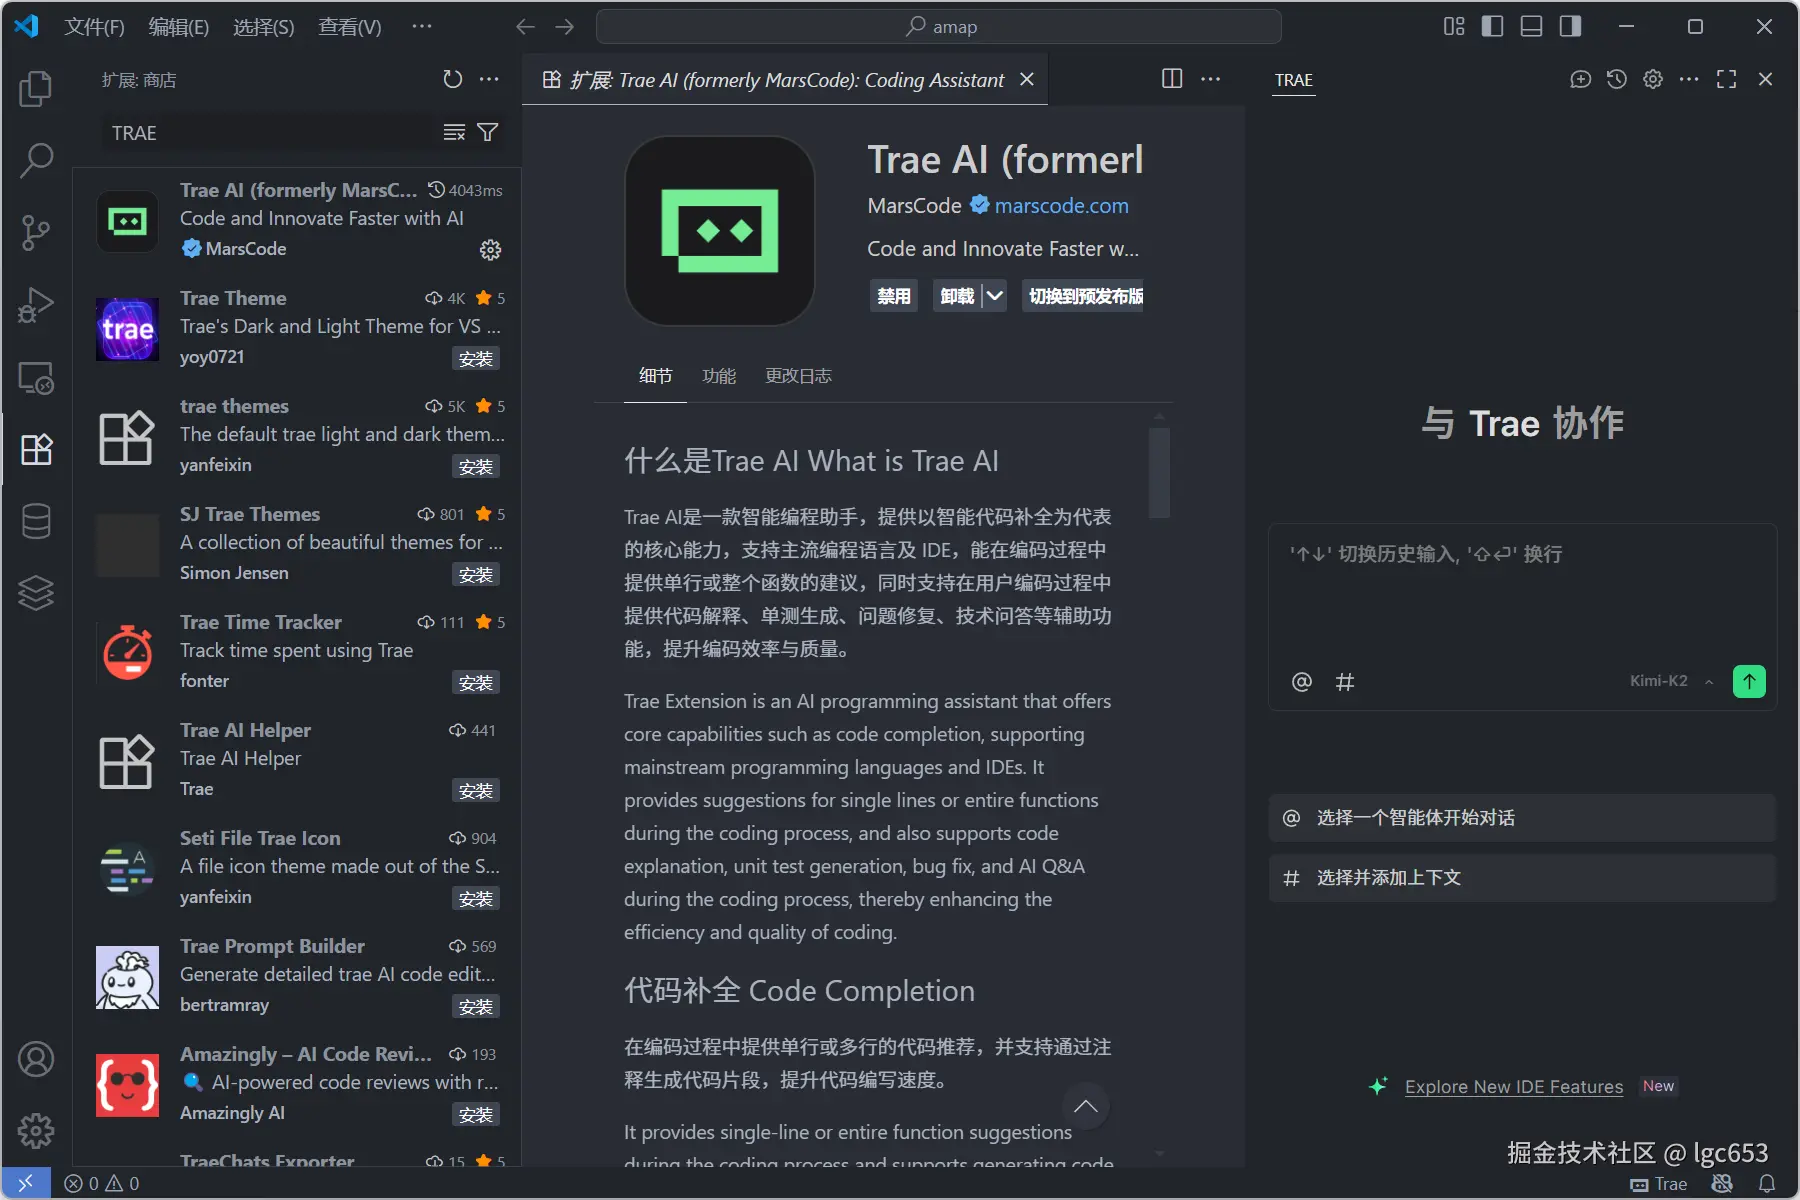Expand the uninstall dropdown arrow
1800x1200 pixels.
click(994, 296)
